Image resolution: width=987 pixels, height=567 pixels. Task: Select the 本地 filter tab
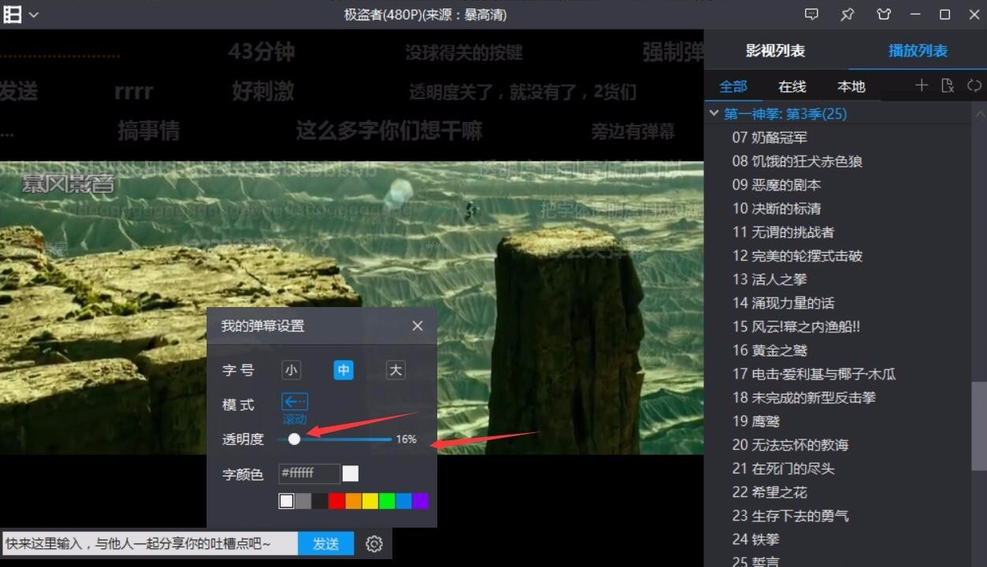(851, 86)
